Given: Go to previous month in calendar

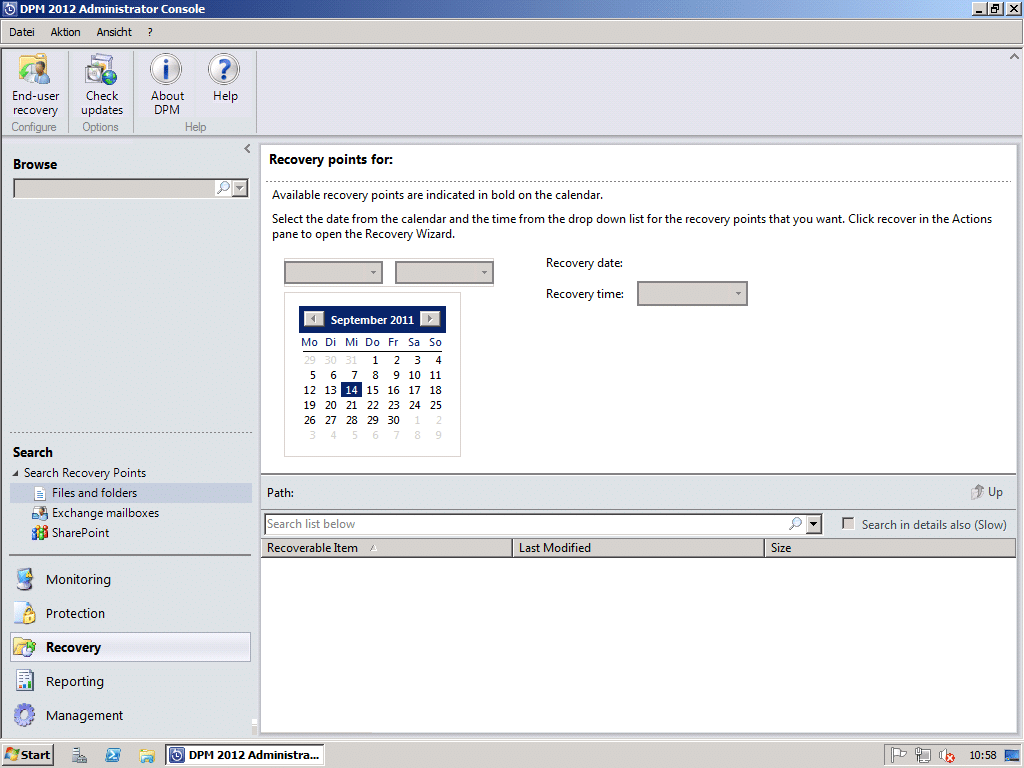Looking at the screenshot, I should tap(313, 319).
